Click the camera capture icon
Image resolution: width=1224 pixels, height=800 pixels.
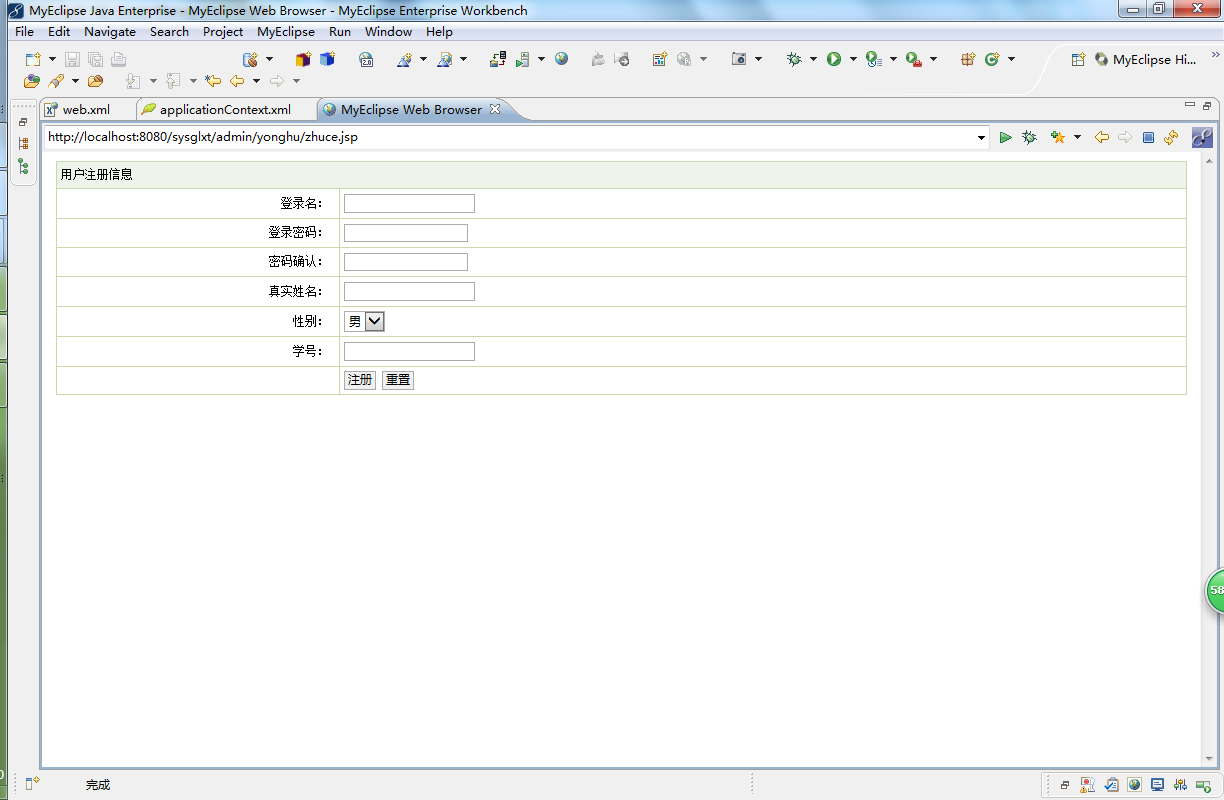point(739,60)
